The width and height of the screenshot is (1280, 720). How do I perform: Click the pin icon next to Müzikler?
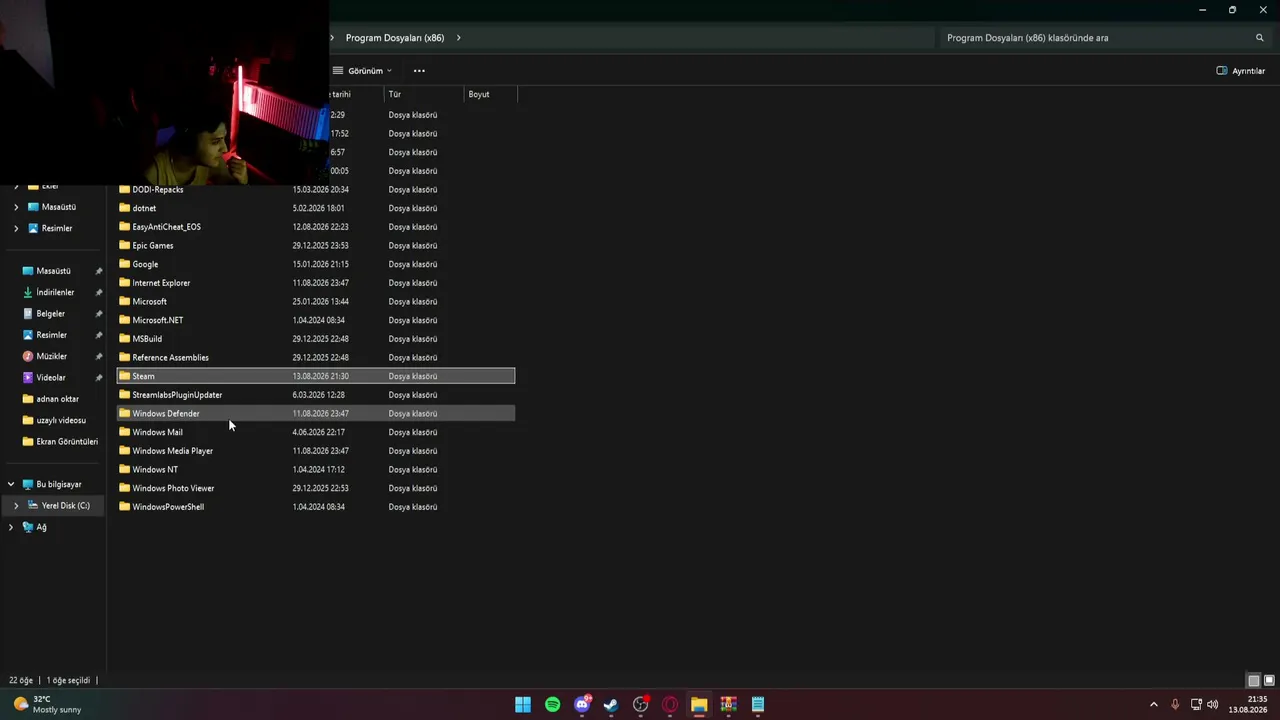99,356
